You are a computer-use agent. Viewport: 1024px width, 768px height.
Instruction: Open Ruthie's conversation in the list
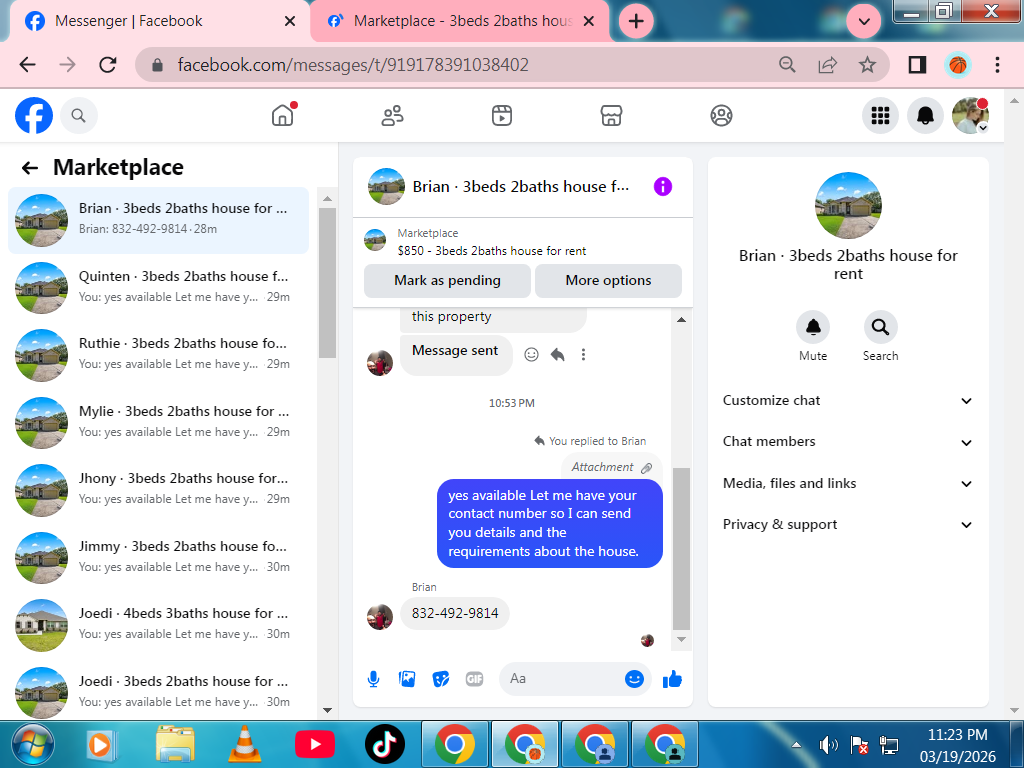(158, 355)
